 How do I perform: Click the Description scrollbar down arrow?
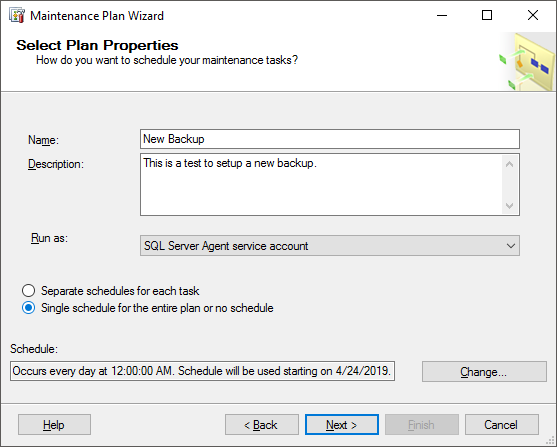pos(510,205)
